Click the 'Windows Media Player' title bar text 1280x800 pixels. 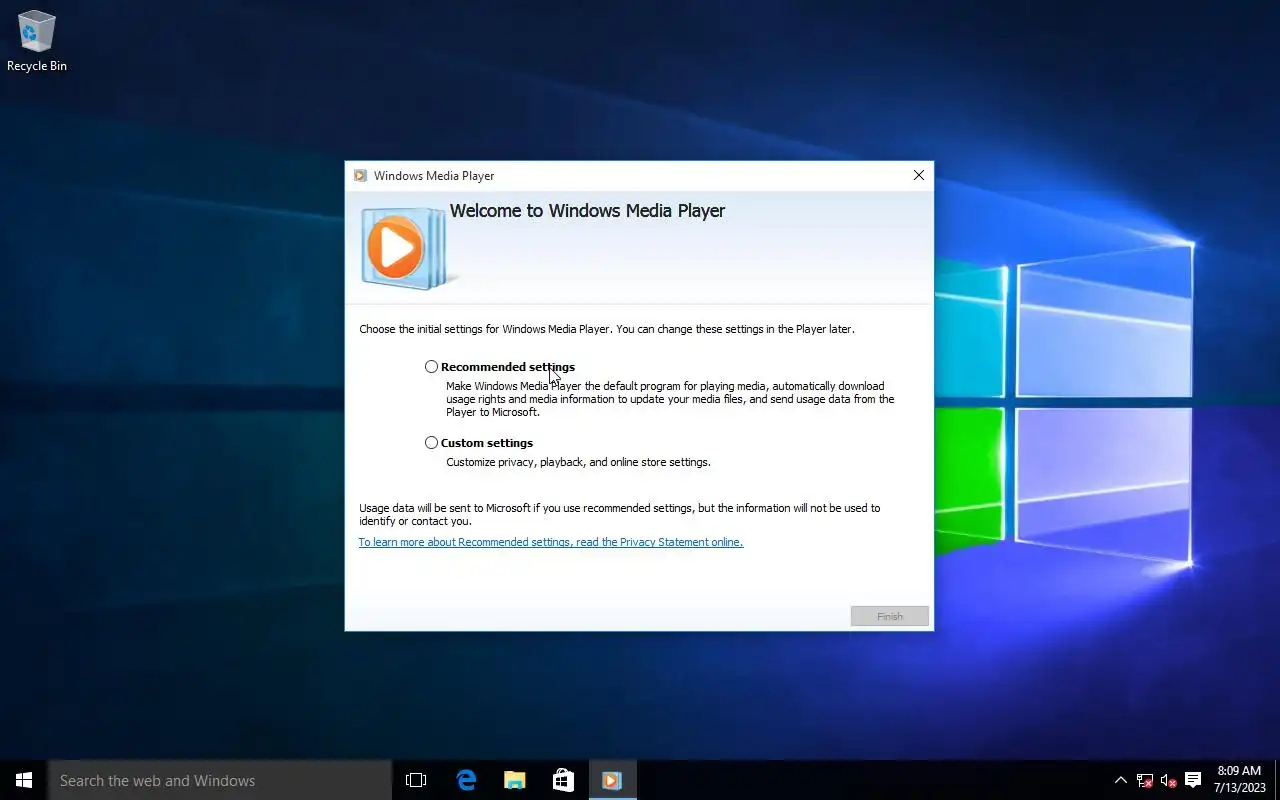[x=434, y=176]
